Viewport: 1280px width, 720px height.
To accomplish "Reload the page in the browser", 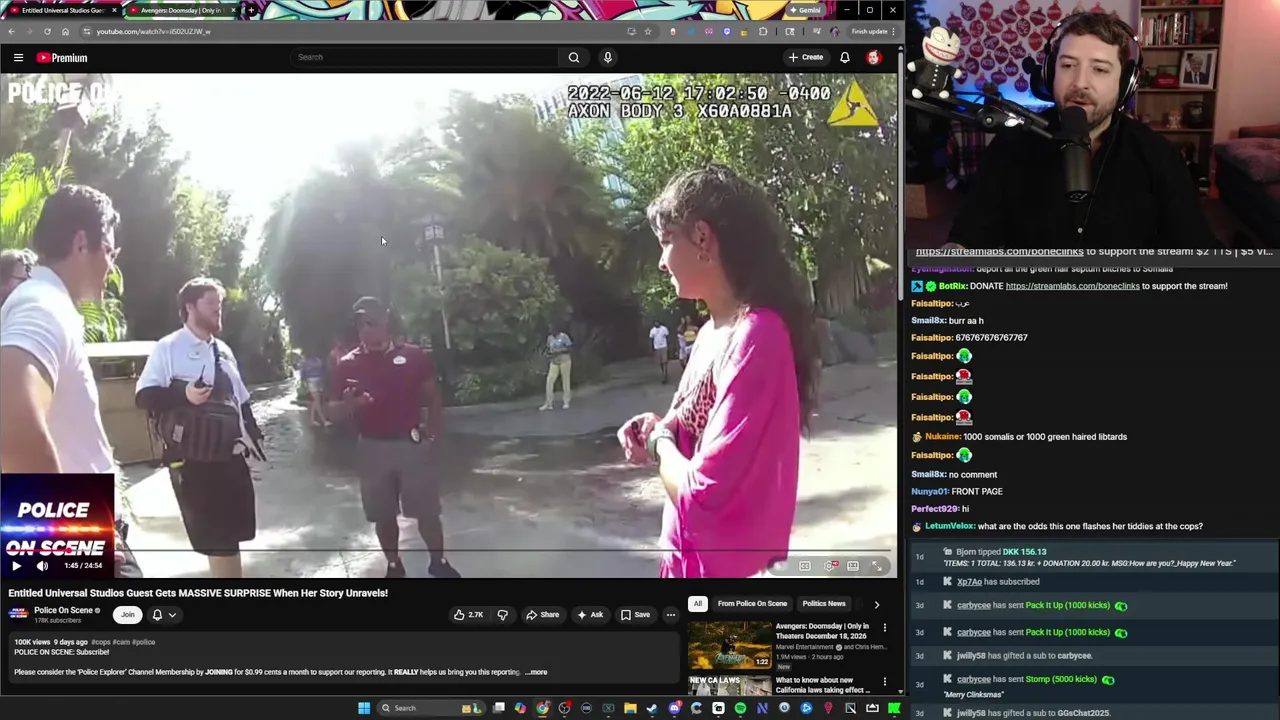I will [47, 31].
